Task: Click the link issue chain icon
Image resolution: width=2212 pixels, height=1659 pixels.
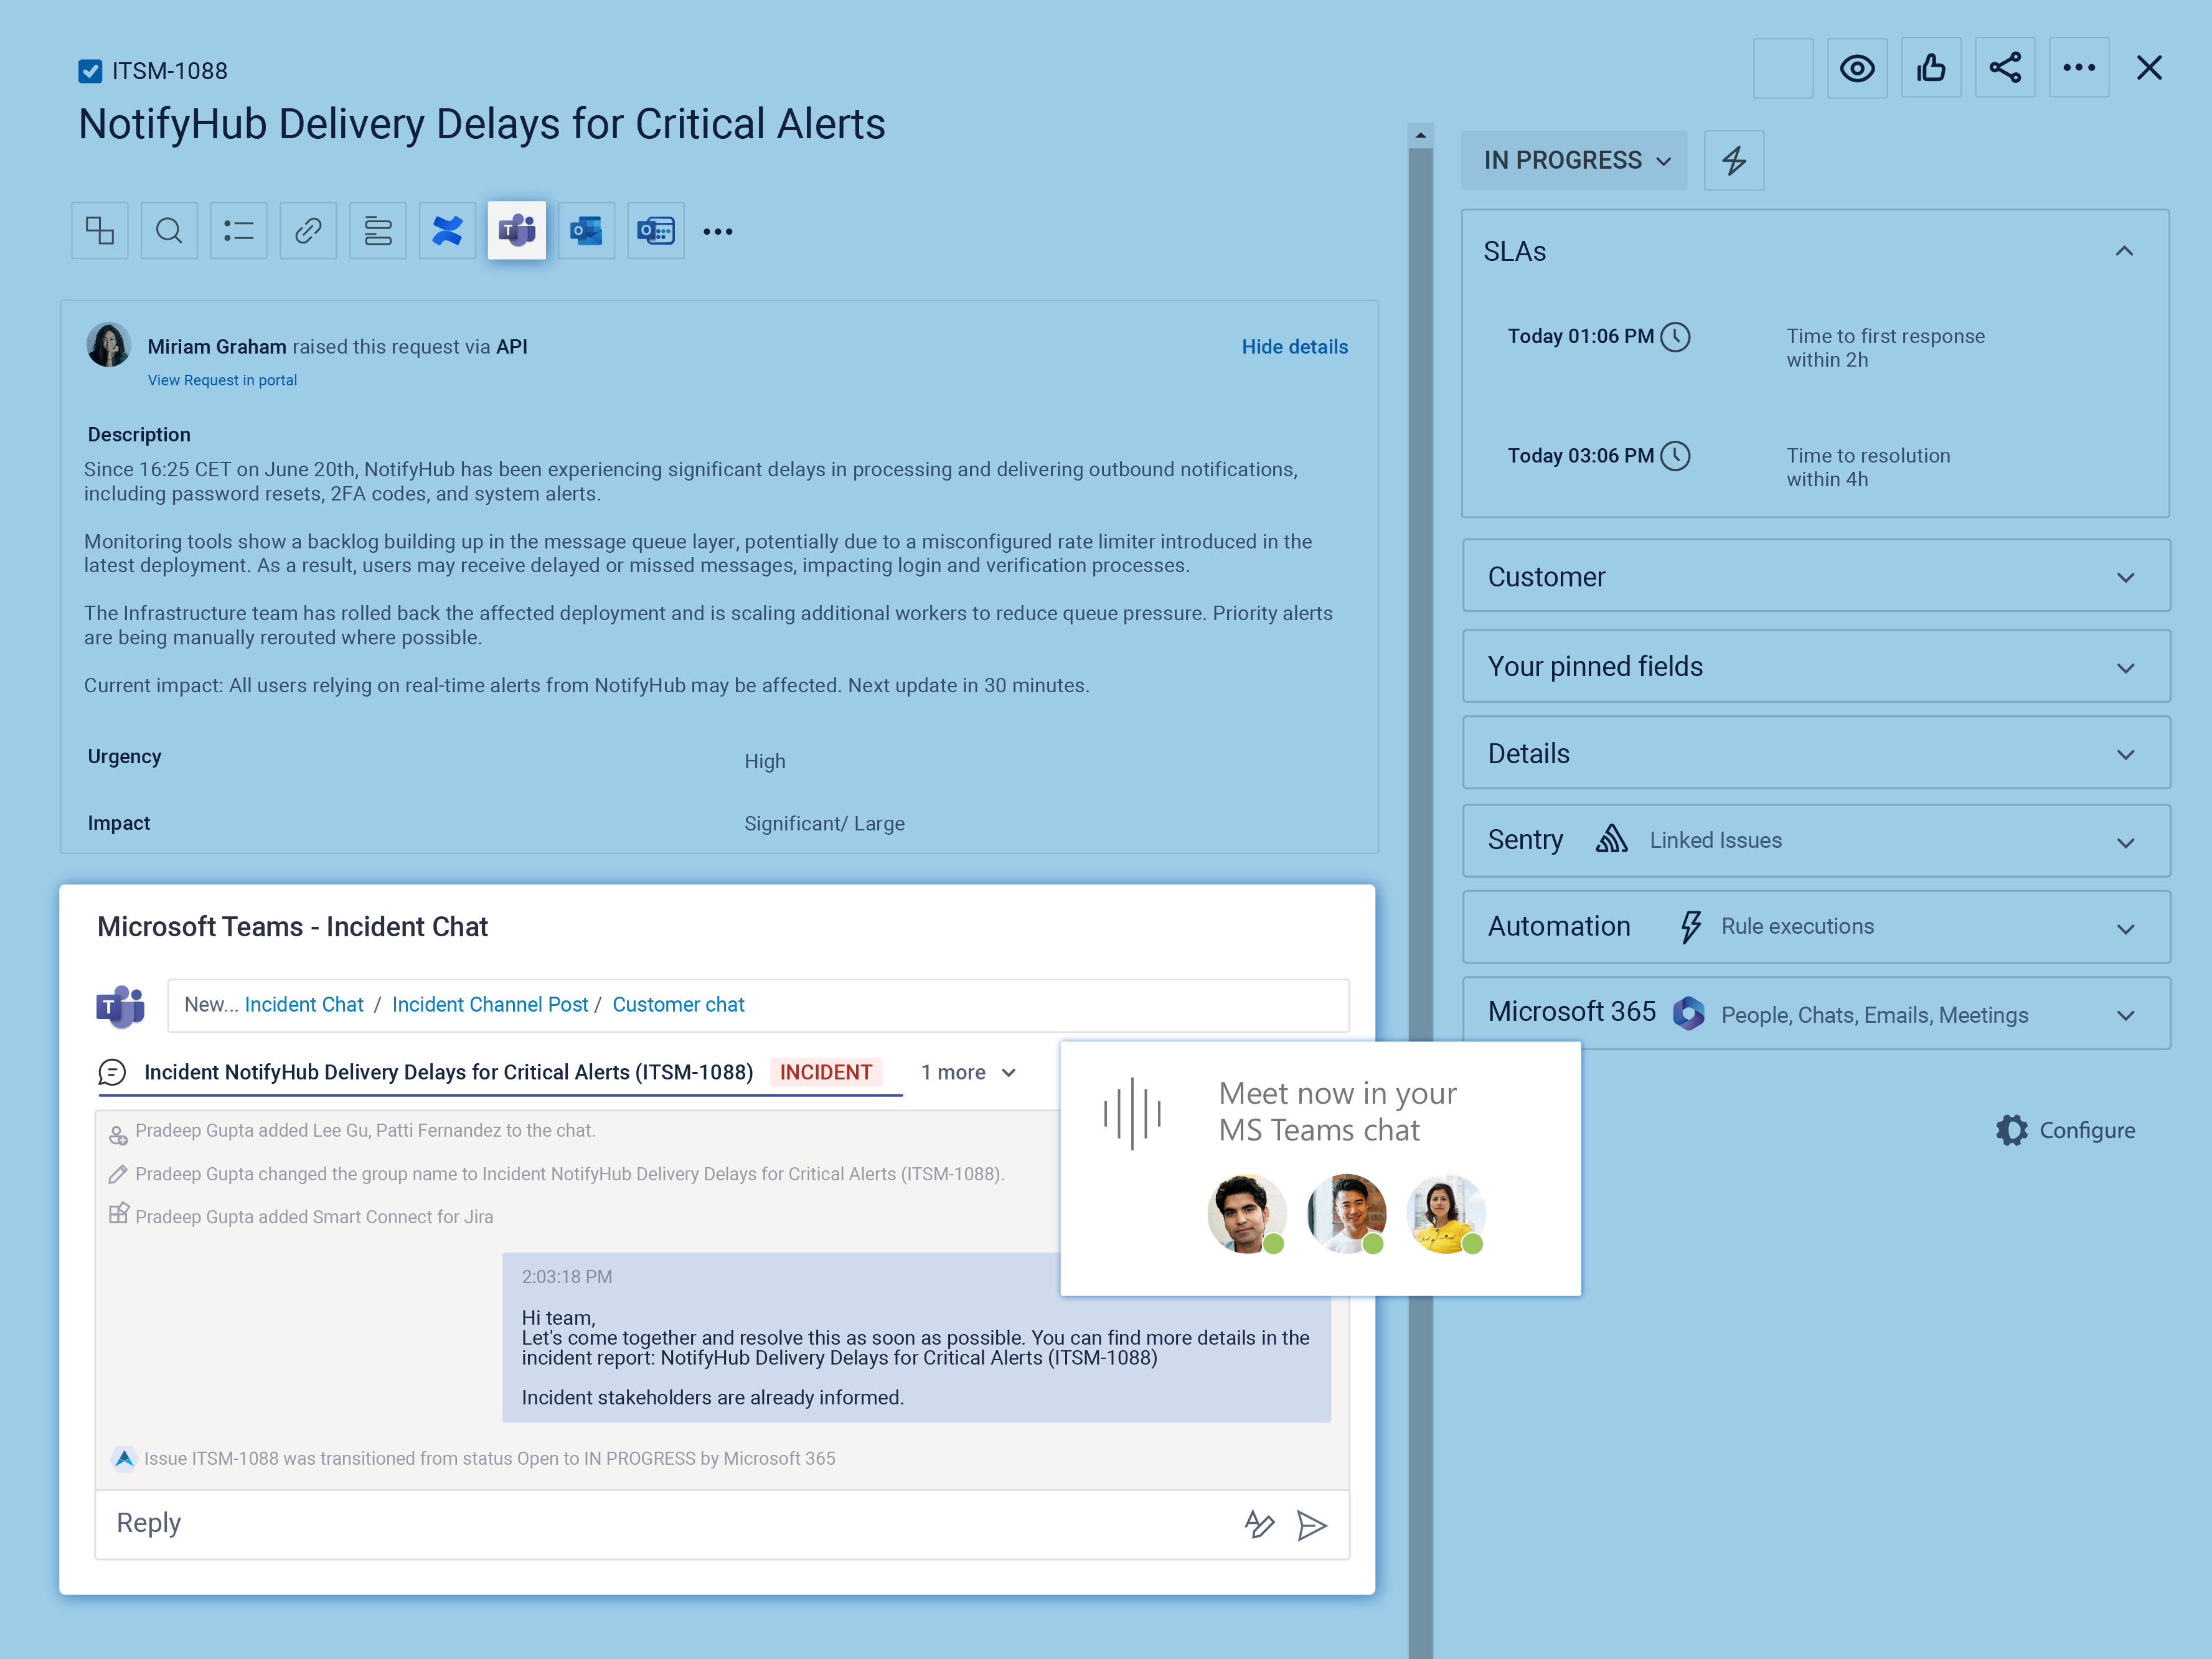Action: coord(308,231)
